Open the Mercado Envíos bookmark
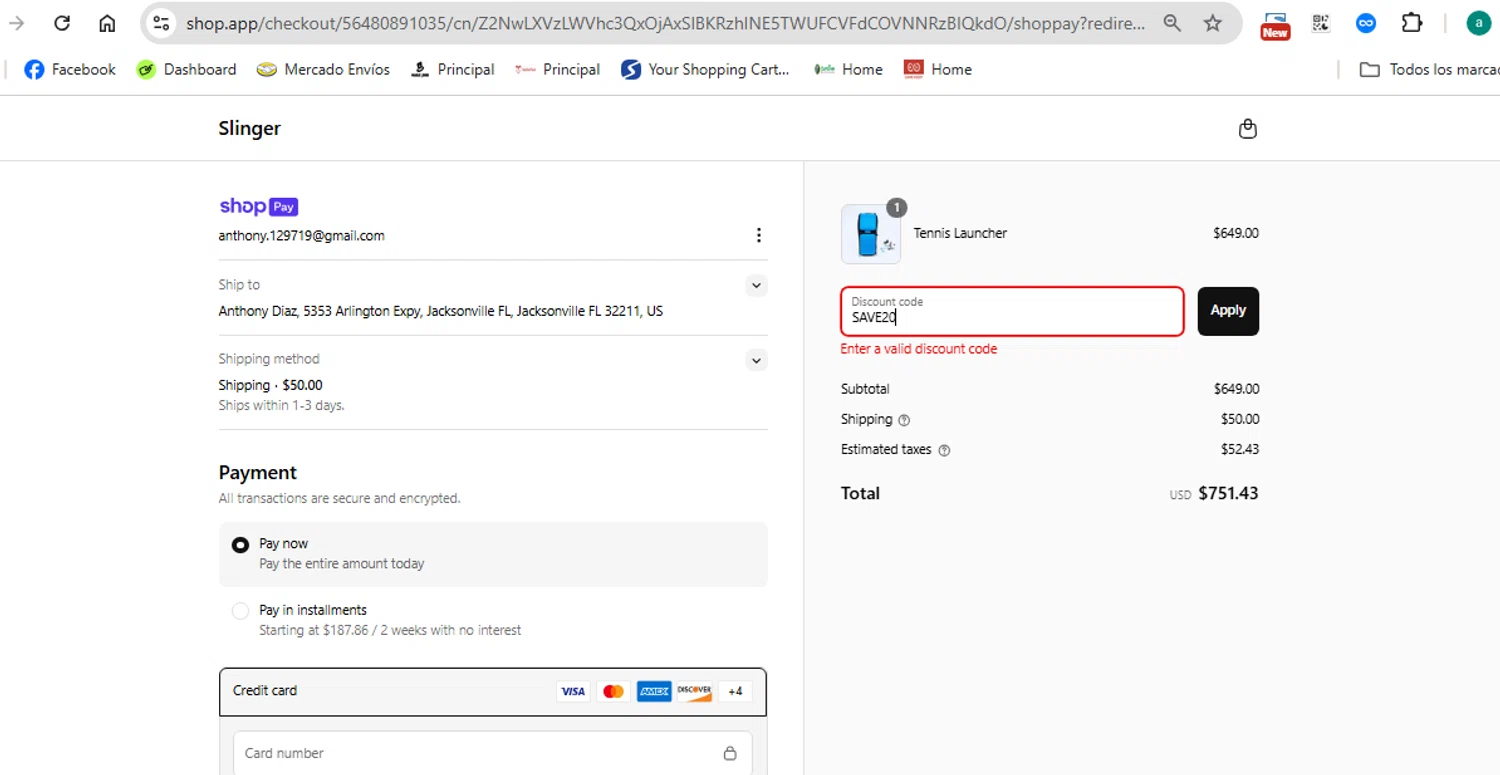 pos(323,69)
